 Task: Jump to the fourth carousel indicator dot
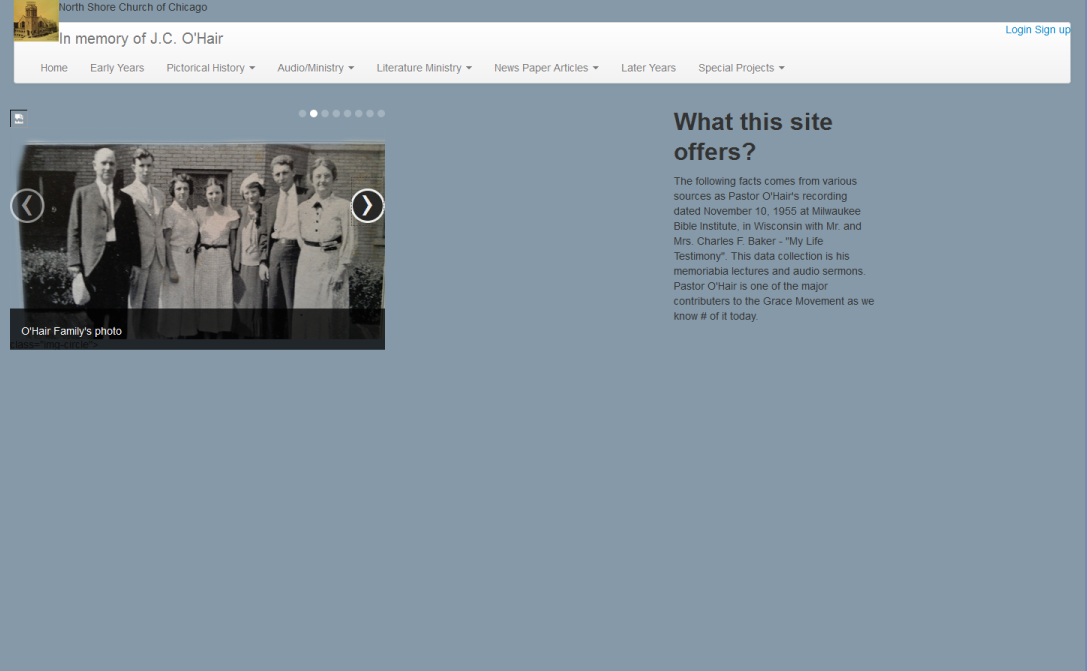pyautogui.click(x=336, y=114)
